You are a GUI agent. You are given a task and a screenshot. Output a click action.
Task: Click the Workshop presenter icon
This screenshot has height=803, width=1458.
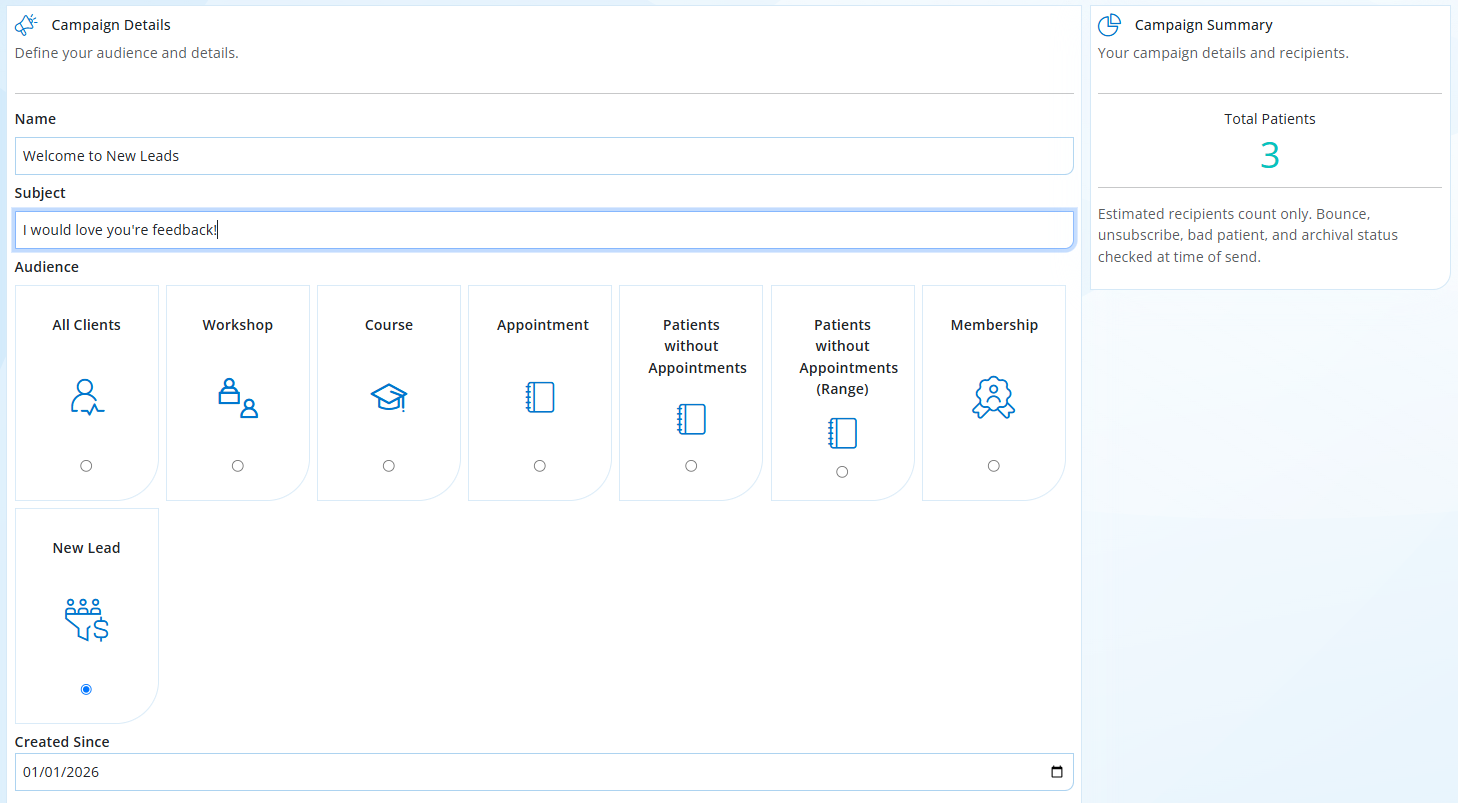click(238, 397)
